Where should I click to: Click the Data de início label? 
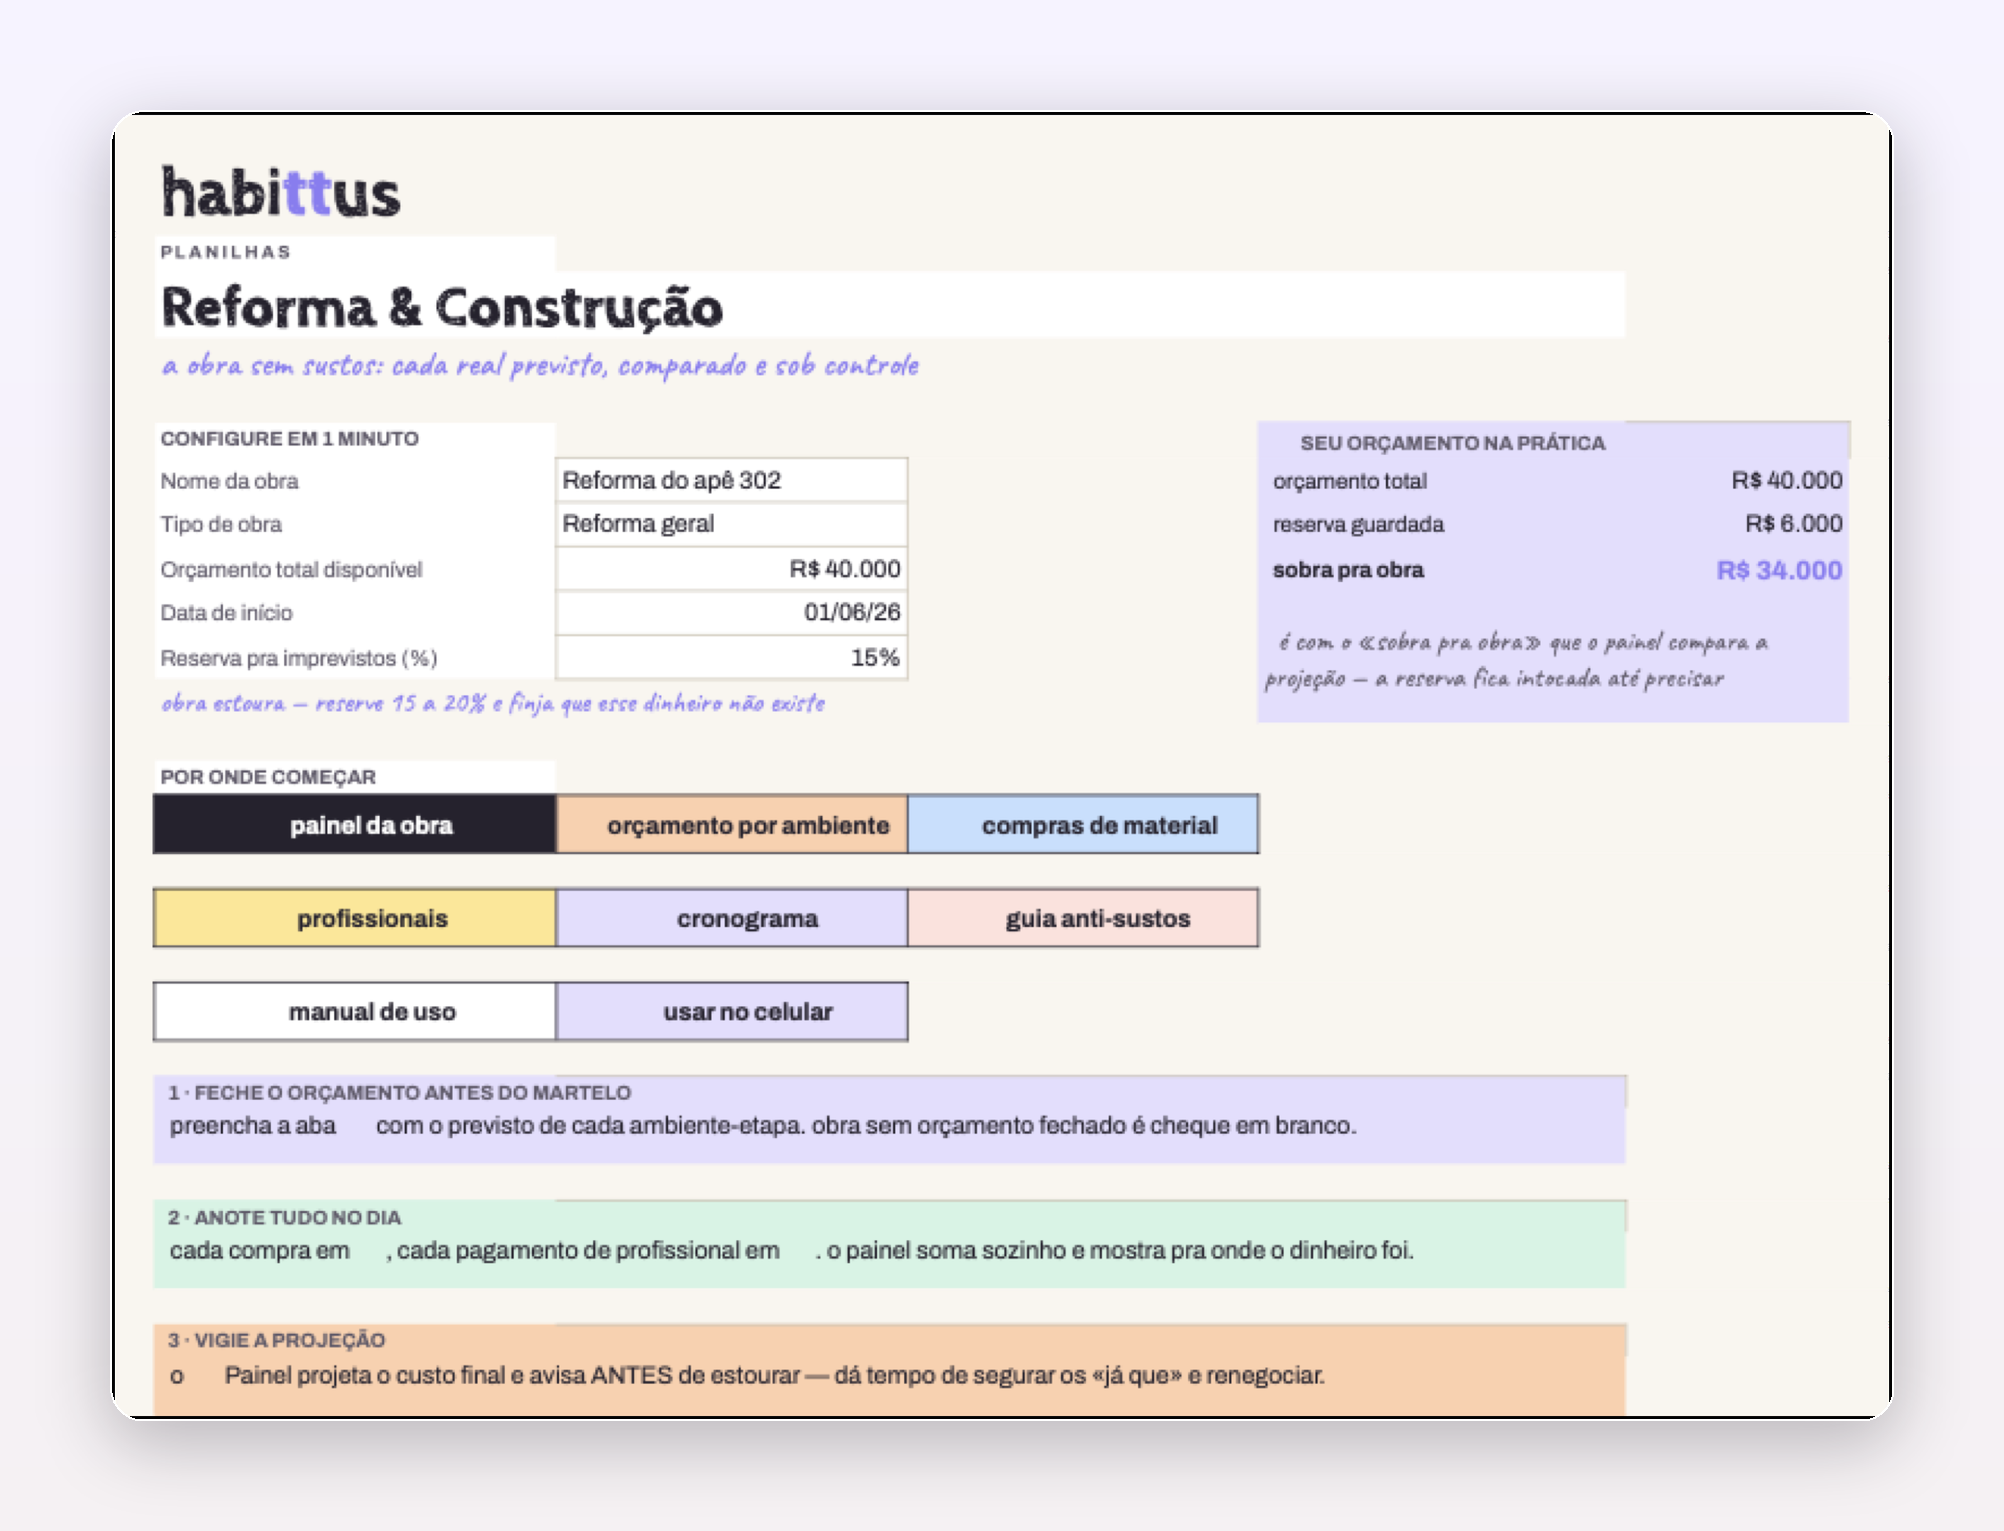tap(227, 612)
